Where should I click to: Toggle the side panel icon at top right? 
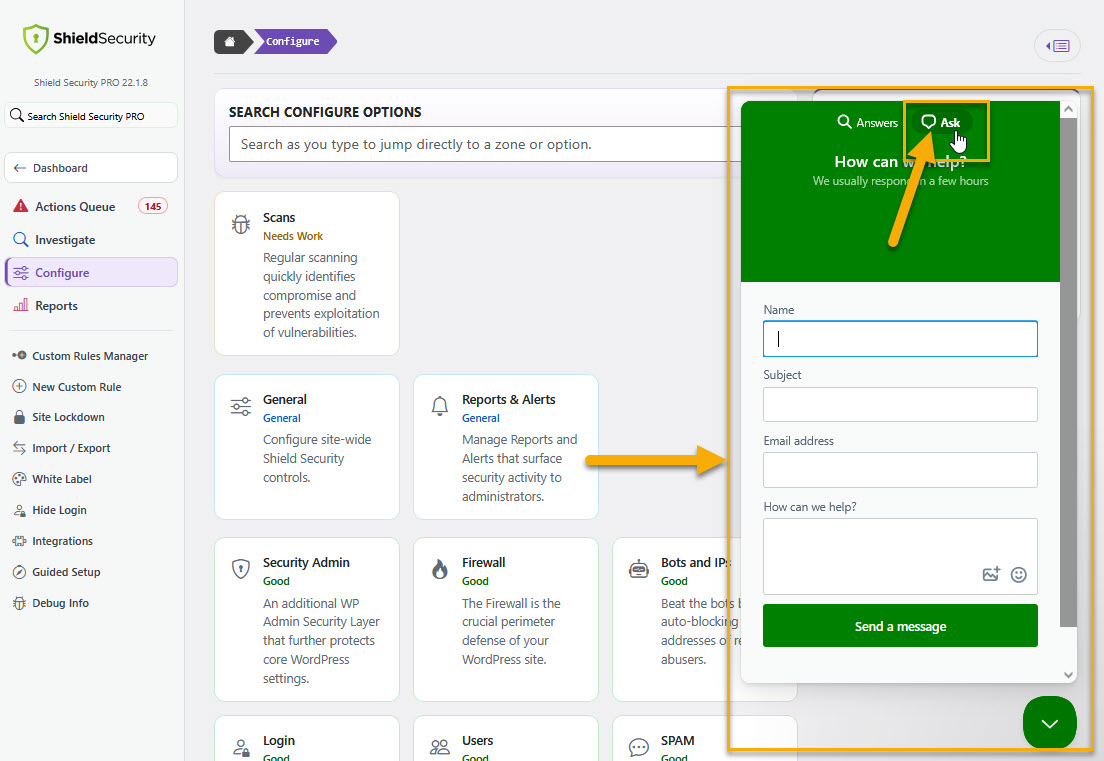point(1057,46)
